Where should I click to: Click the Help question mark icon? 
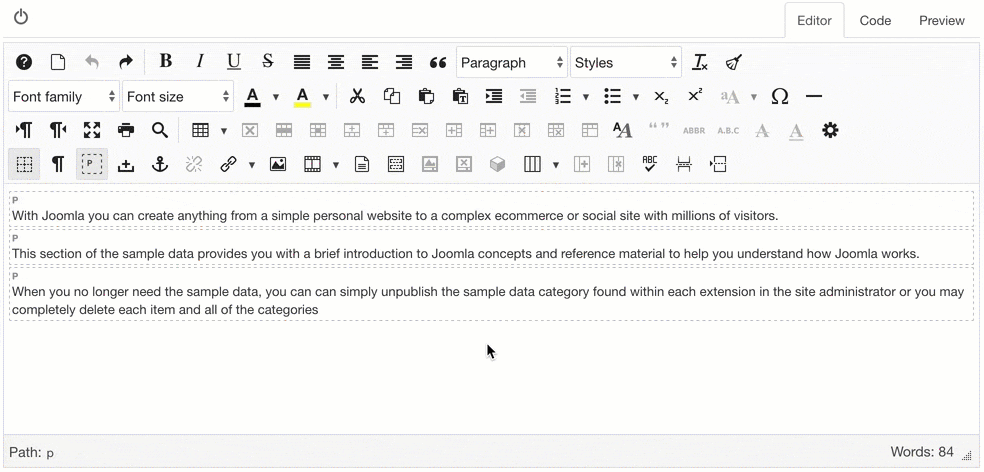click(x=24, y=62)
